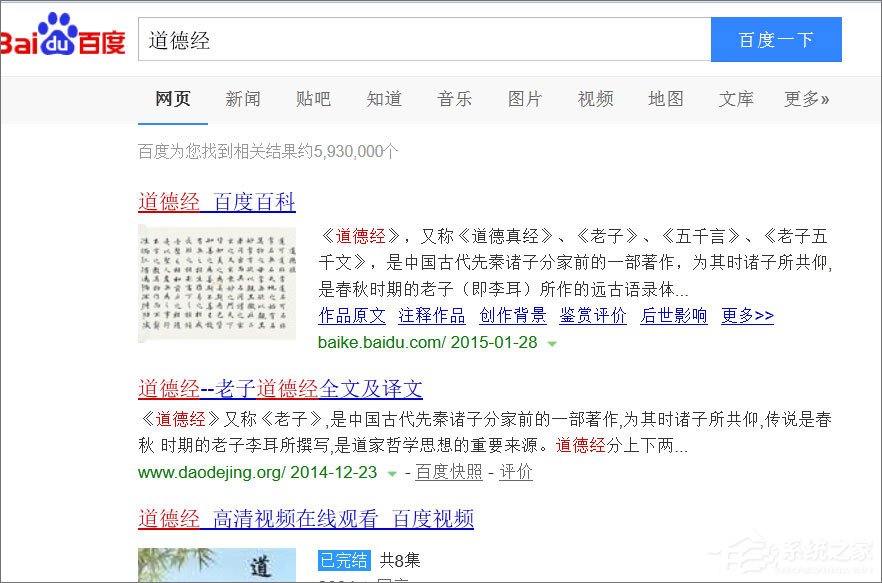This screenshot has height=583, width=882.
Task: Click the calligraphy thumbnail of the Baike result
Action: click(x=217, y=284)
